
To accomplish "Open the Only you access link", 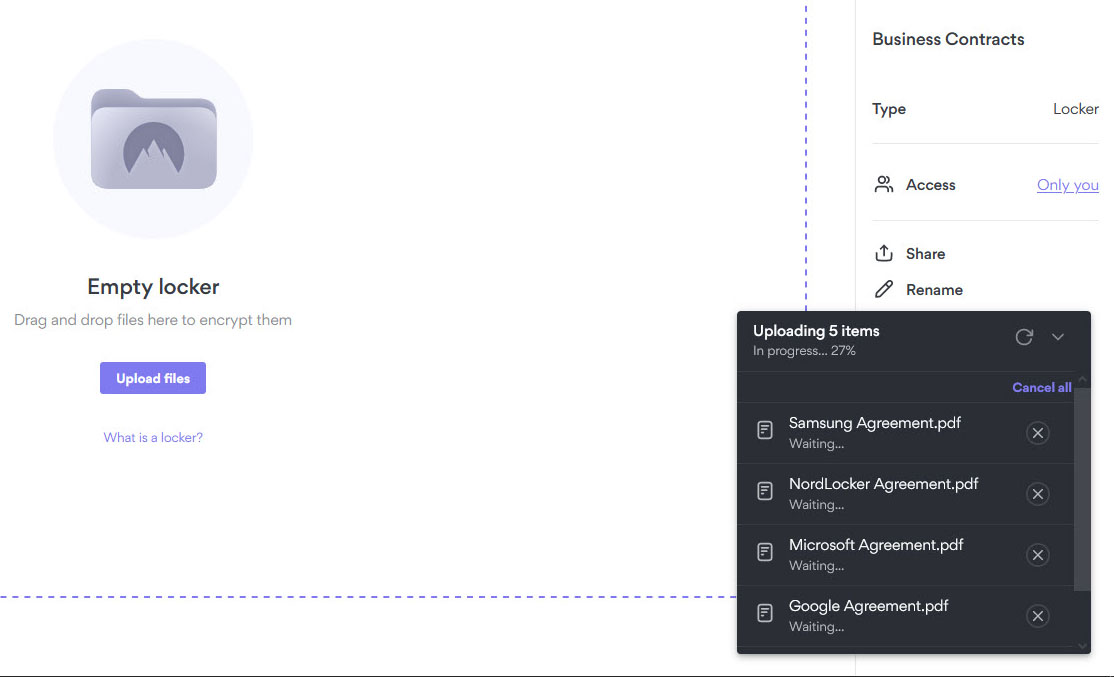I will click(1067, 185).
